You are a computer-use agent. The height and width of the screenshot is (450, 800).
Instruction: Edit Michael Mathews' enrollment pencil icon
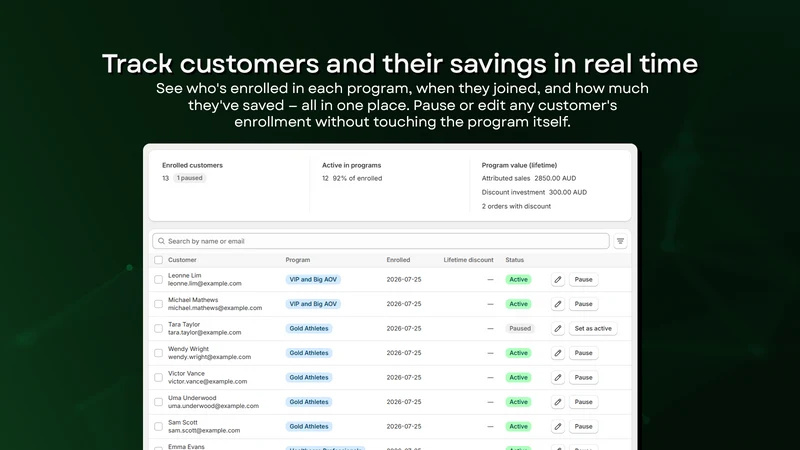(558, 304)
